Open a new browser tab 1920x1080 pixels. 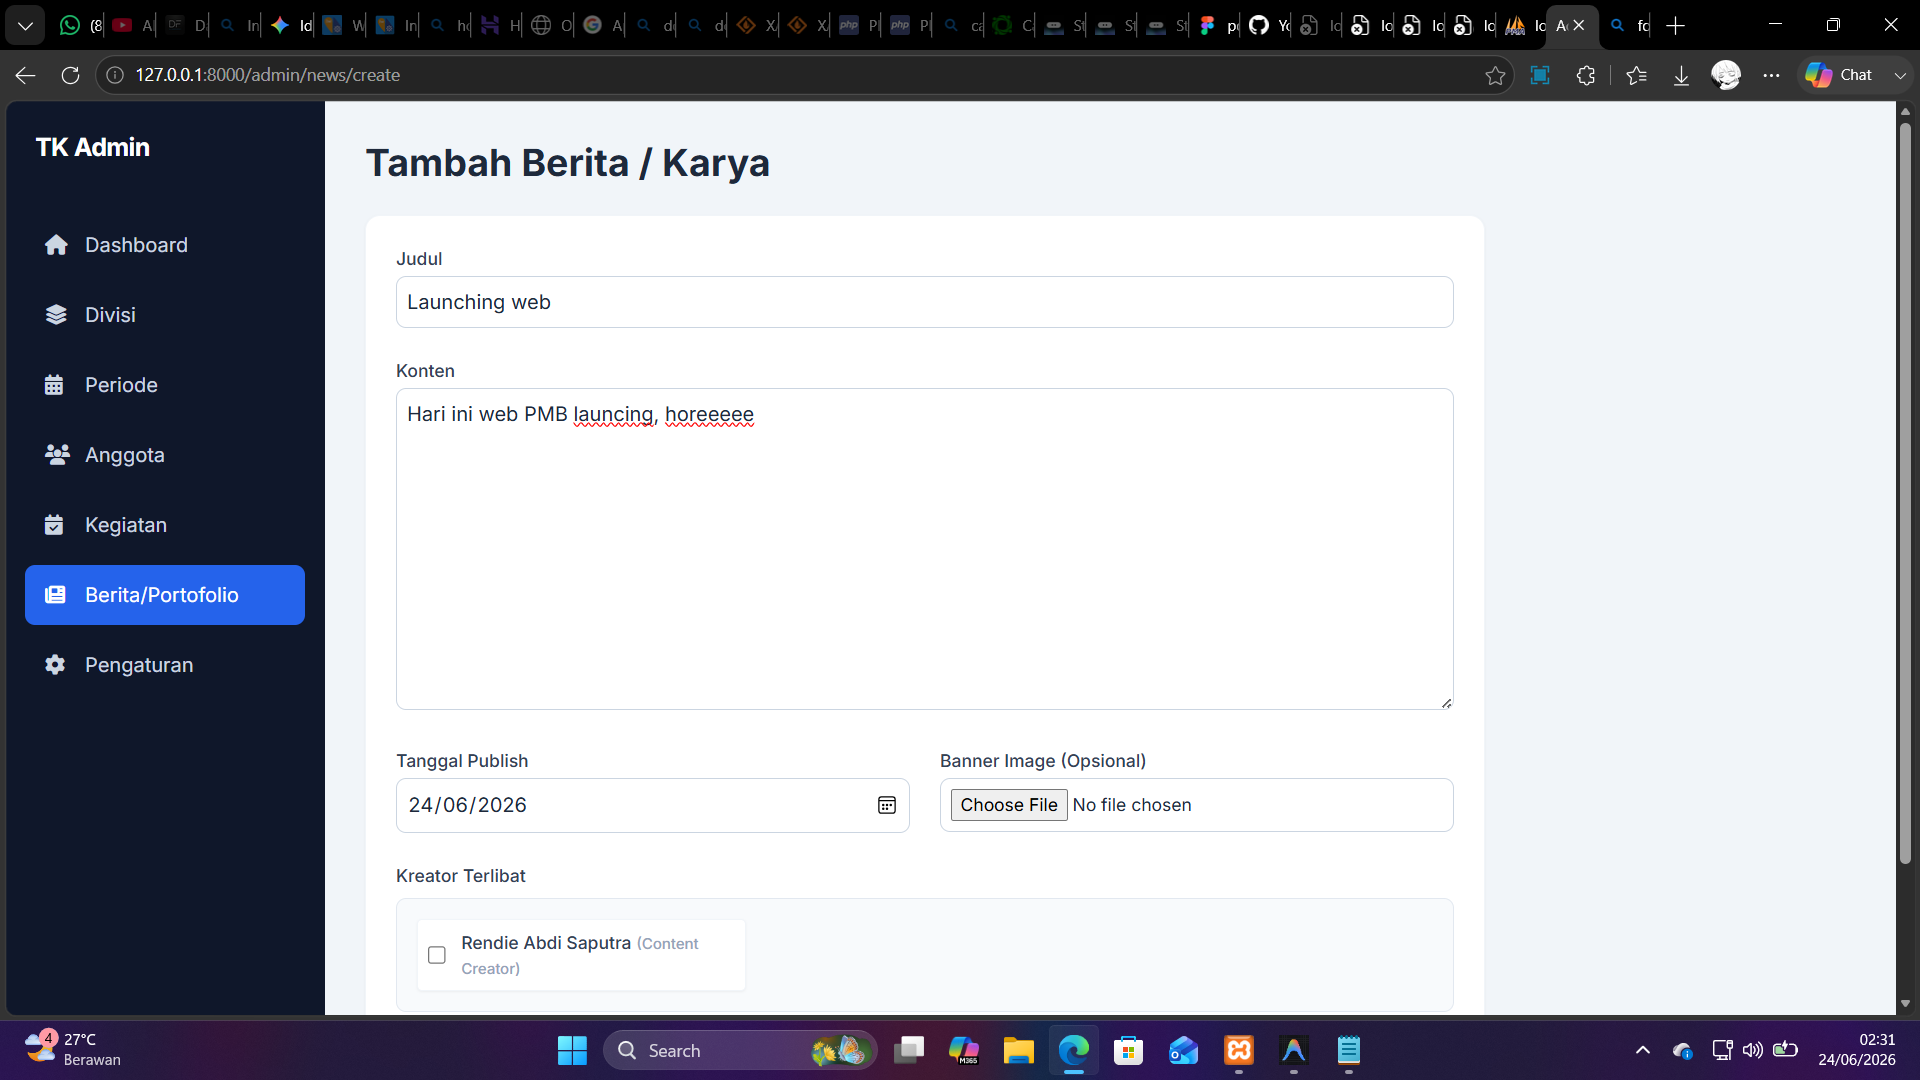(1676, 25)
